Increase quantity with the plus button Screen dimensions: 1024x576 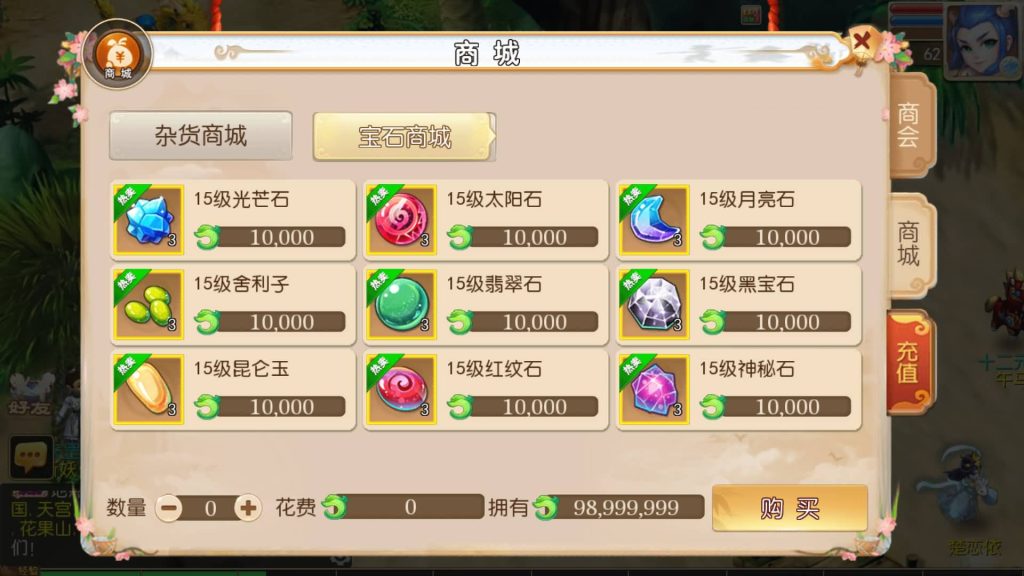pyautogui.click(x=248, y=508)
